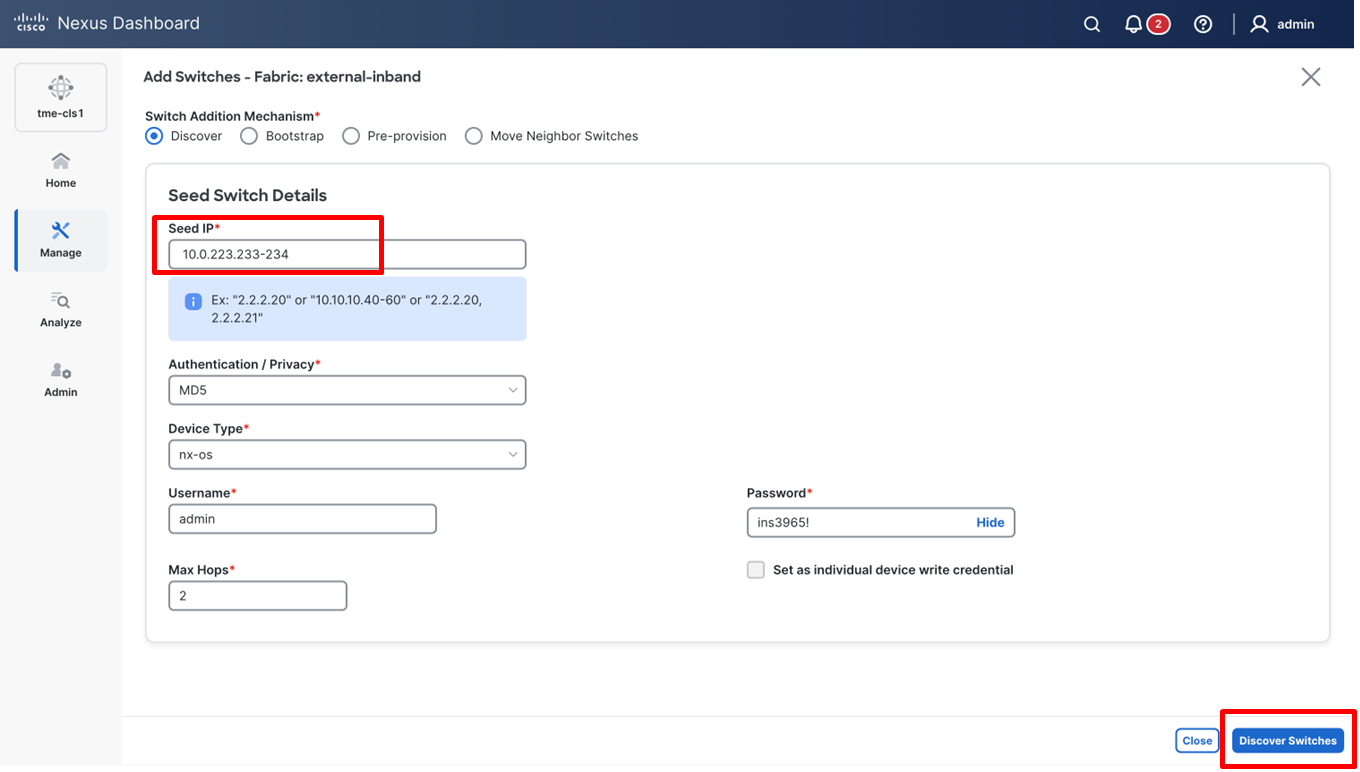1360x772 pixels.
Task: Open the Analyze section in sidebar
Action: (x=61, y=310)
